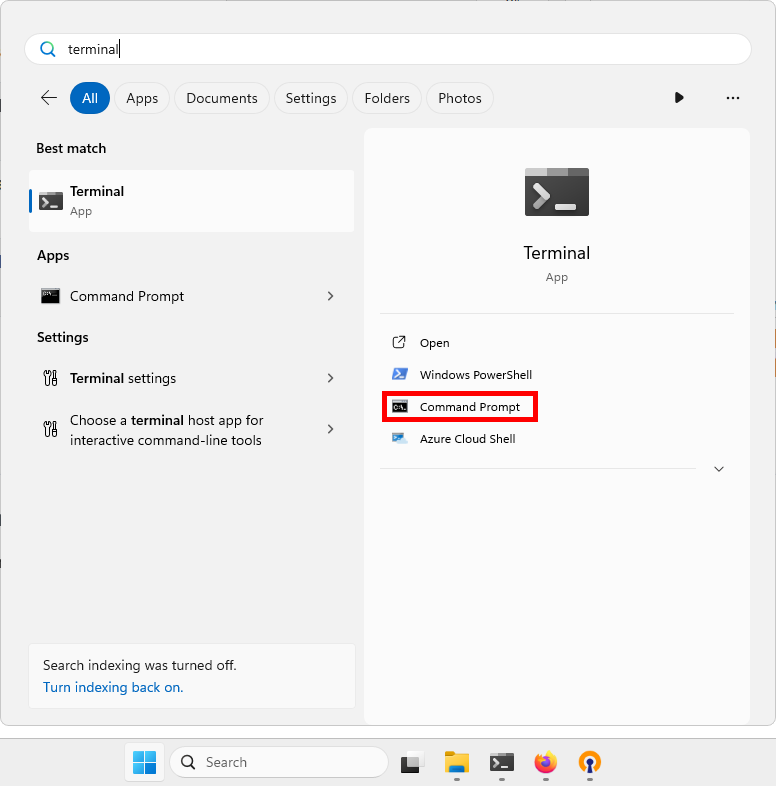Click the large Terminal preview icon
This screenshot has width=776, height=786.
(557, 192)
